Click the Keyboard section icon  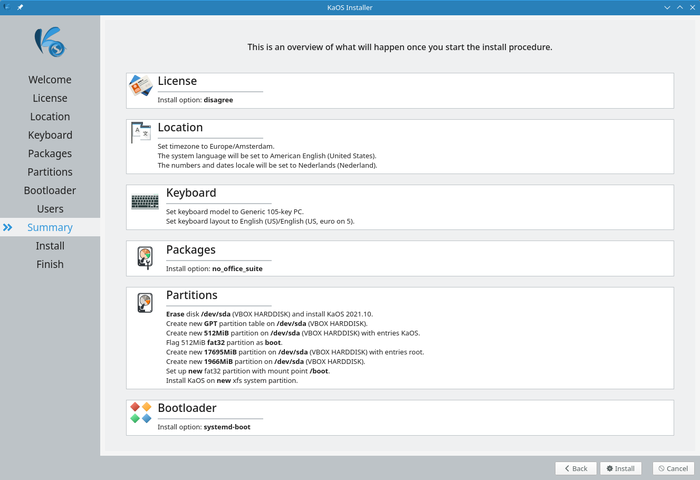coord(145,202)
